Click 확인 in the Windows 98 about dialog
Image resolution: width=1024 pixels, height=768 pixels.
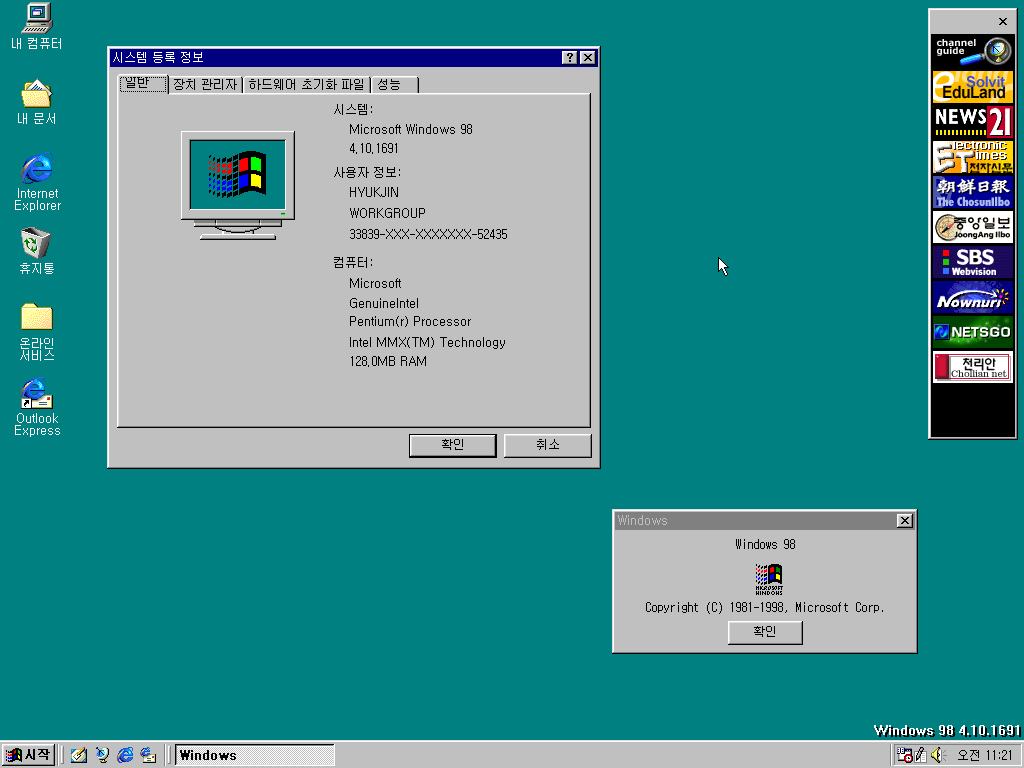click(x=765, y=632)
